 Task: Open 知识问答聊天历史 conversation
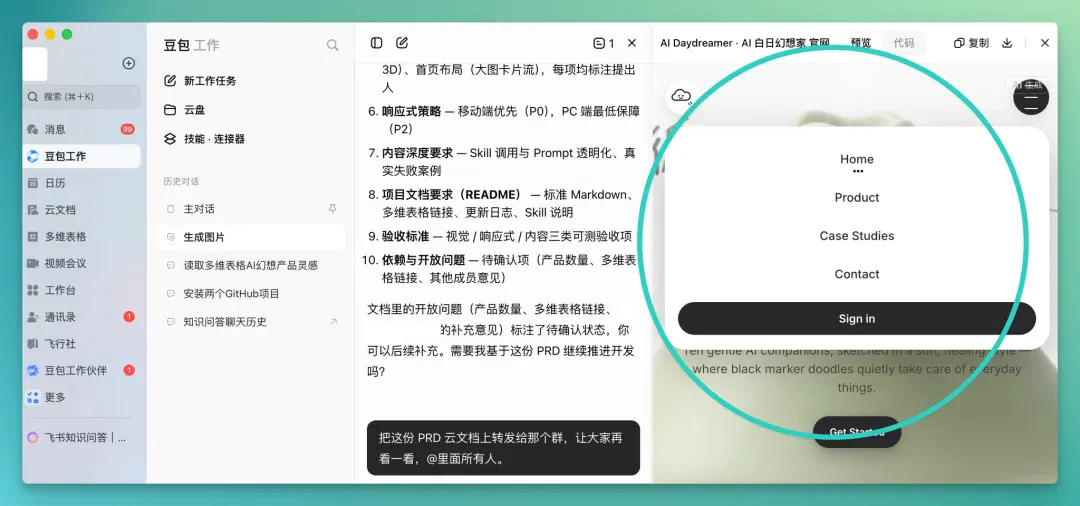pos(250,321)
